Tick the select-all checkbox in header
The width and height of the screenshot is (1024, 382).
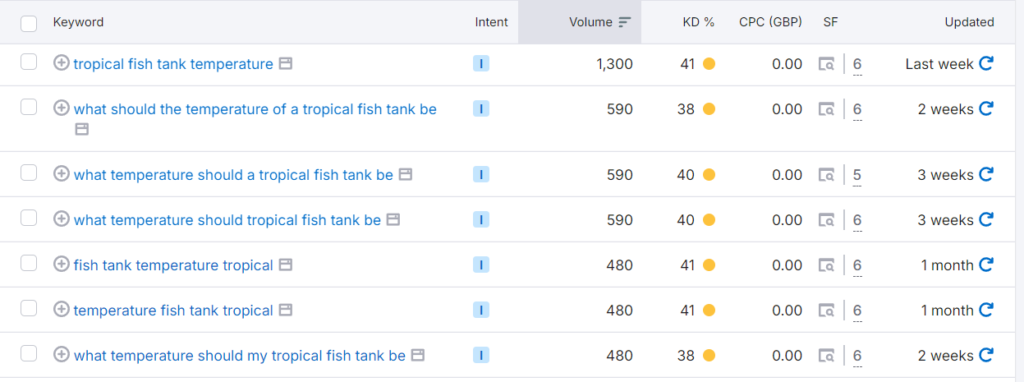coord(29,24)
